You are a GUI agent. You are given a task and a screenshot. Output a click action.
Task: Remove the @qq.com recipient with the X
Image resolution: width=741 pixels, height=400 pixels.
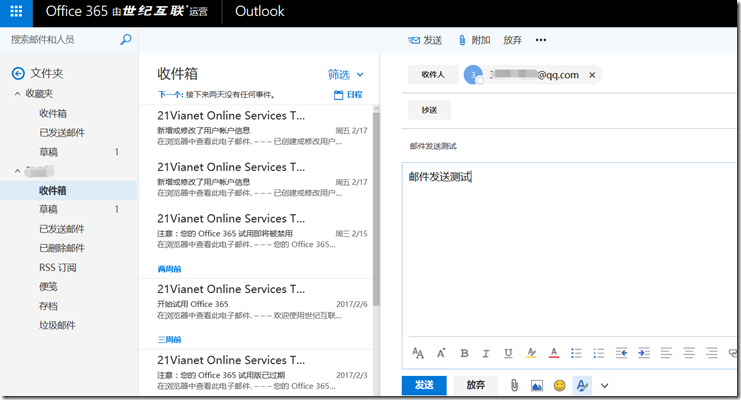(592, 75)
